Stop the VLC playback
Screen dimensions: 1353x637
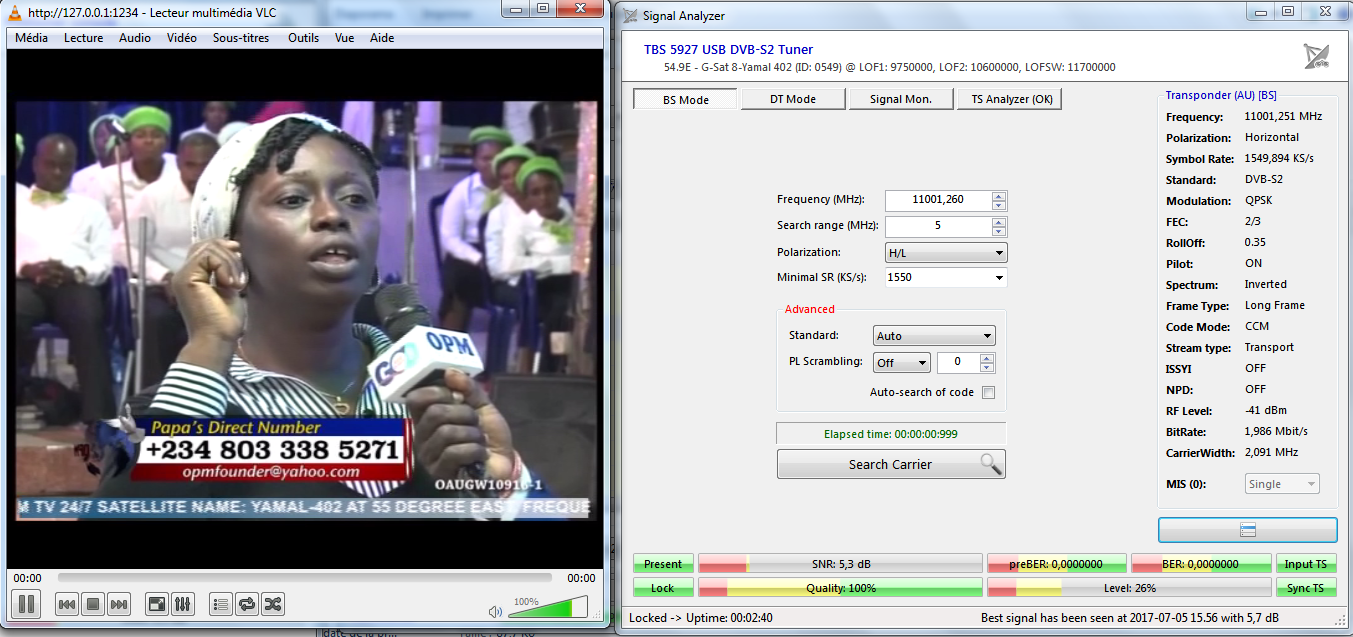(93, 604)
